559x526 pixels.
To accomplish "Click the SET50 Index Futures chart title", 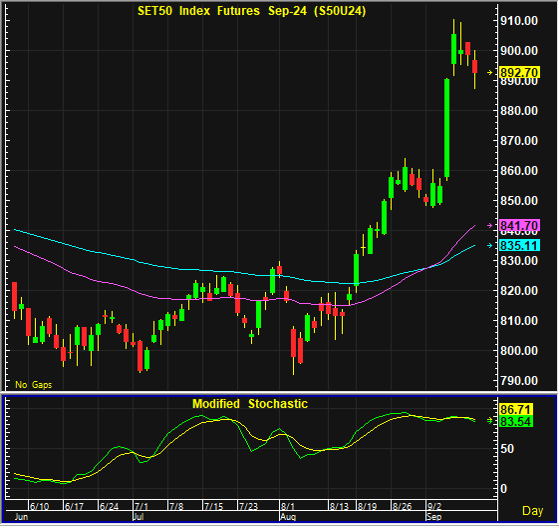I will click(x=252, y=11).
